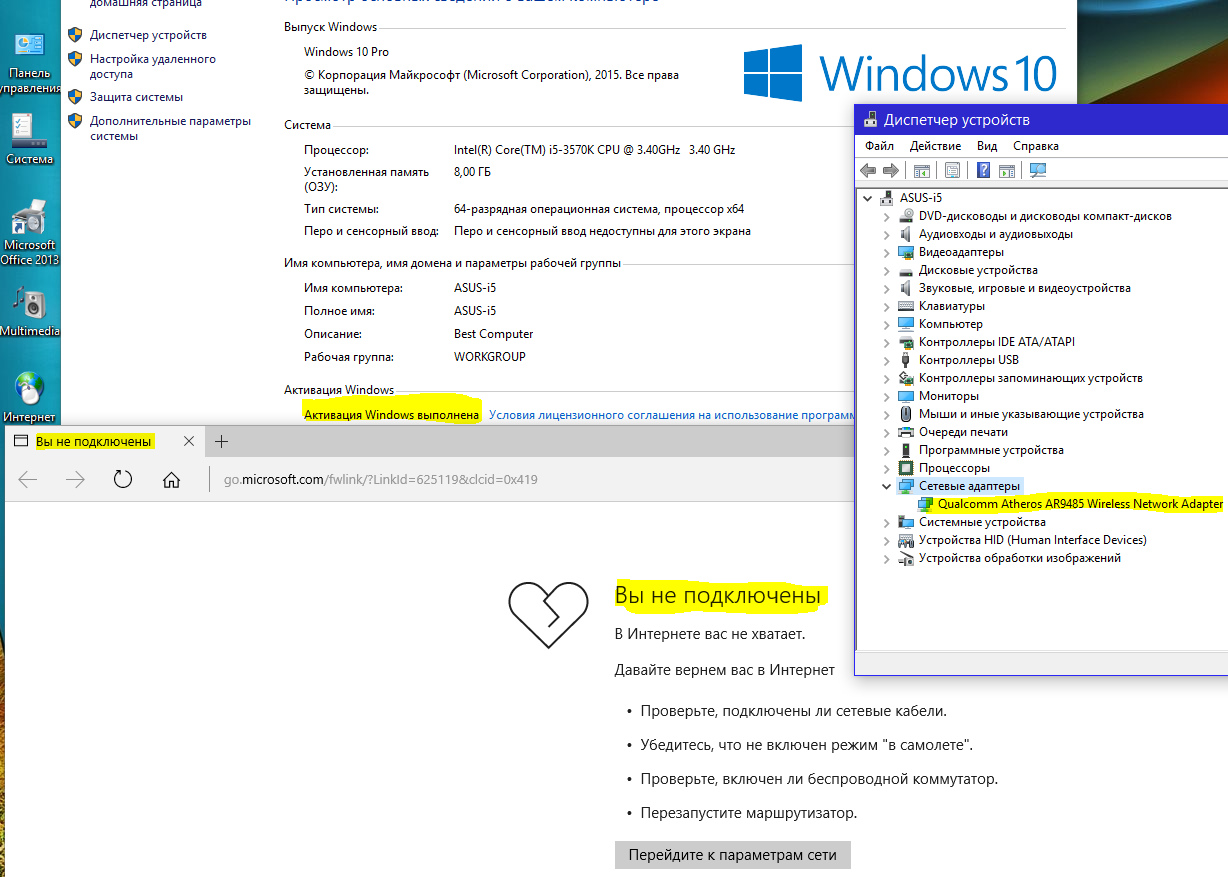Screen dimensions: 1228x877
Task: Open Панель управления desktop icon
Action: point(30,63)
